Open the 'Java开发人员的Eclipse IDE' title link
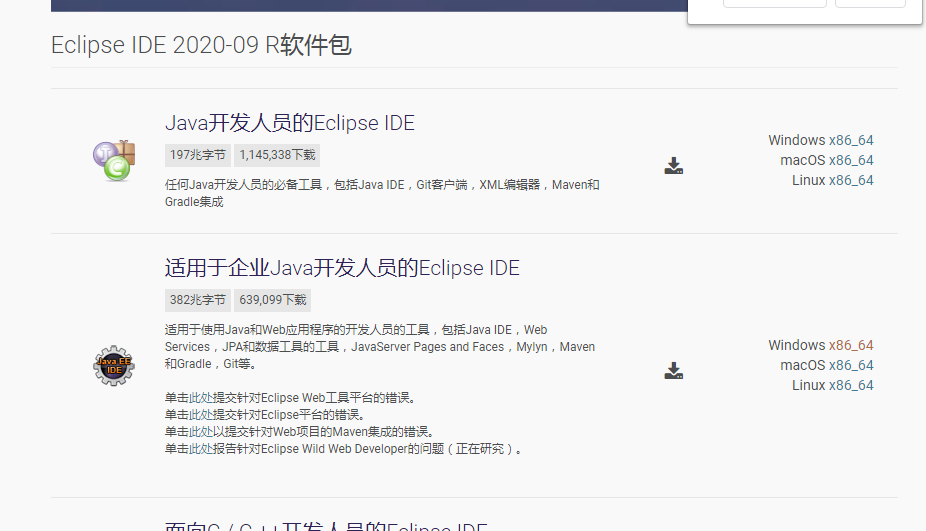 click(x=289, y=123)
